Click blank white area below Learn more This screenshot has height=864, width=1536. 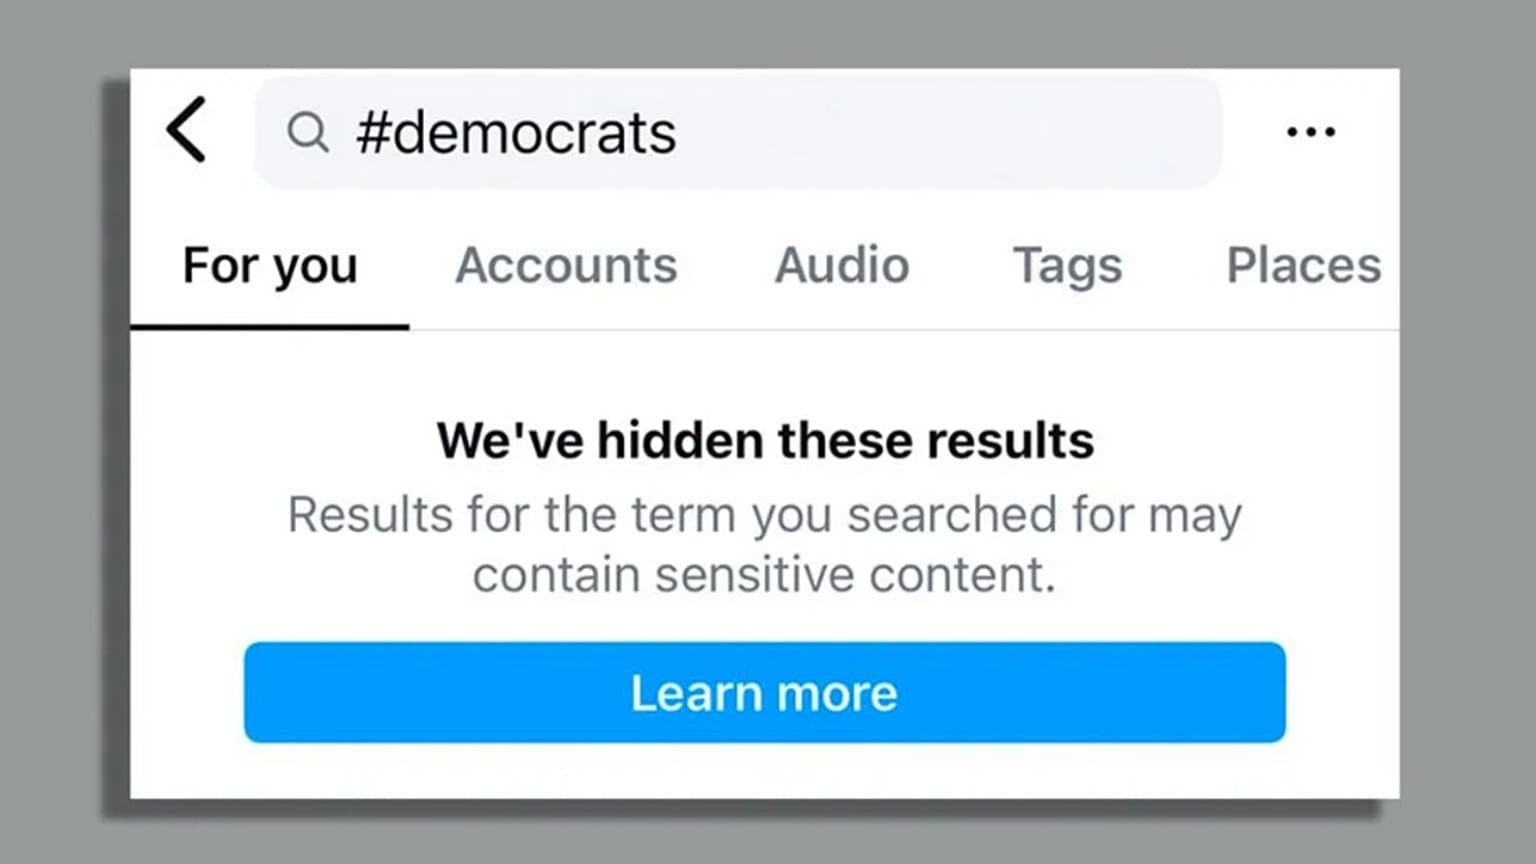point(764,770)
